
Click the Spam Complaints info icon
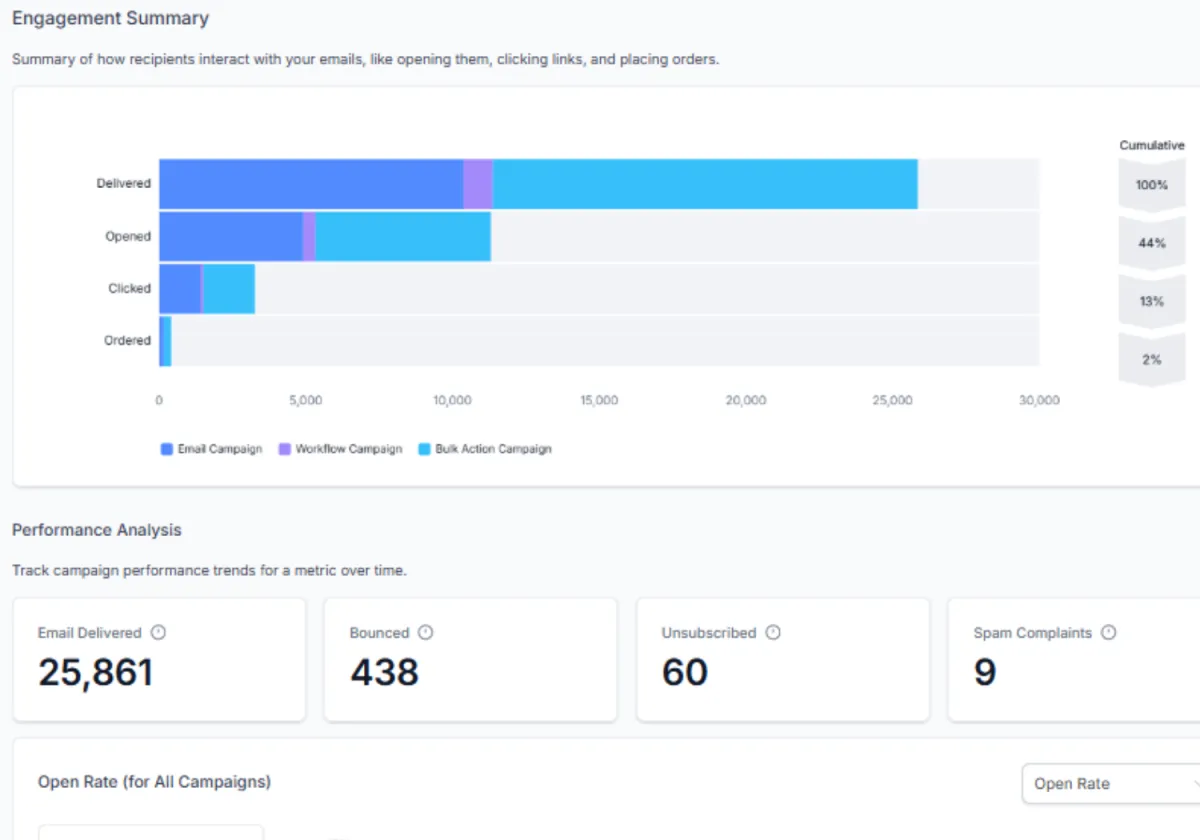(1108, 633)
